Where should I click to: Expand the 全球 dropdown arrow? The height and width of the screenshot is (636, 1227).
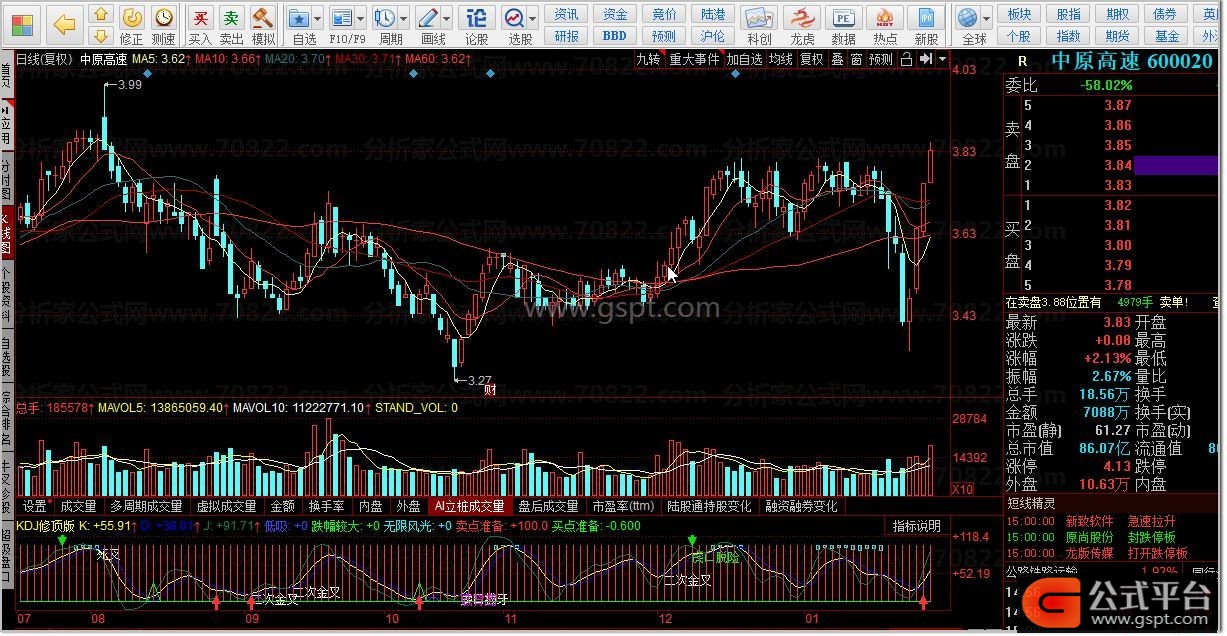[x=986, y=18]
